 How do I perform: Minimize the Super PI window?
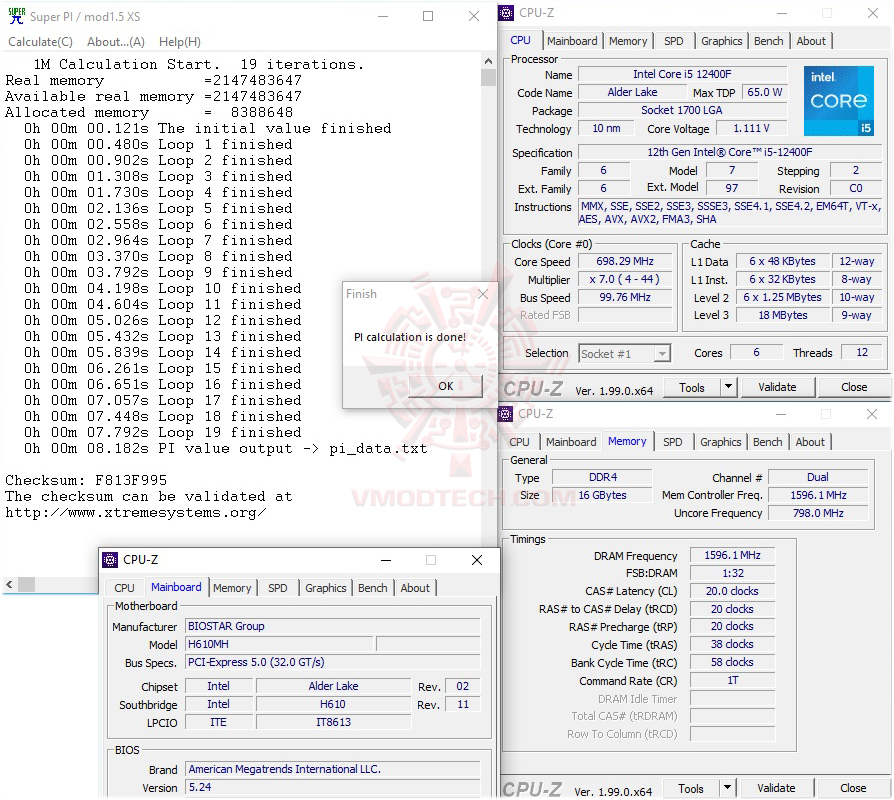[x=383, y=16]
